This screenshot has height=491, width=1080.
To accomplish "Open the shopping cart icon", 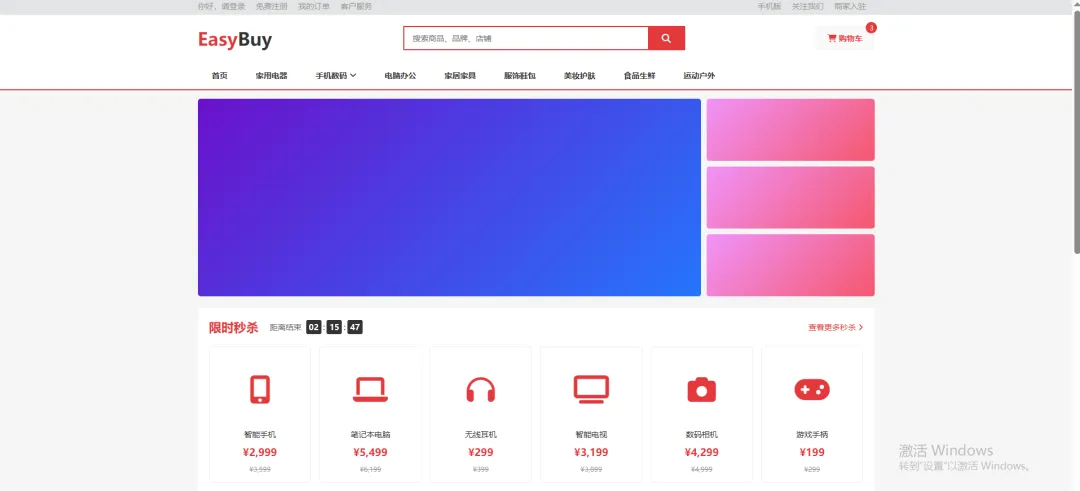I will (831, 39).
